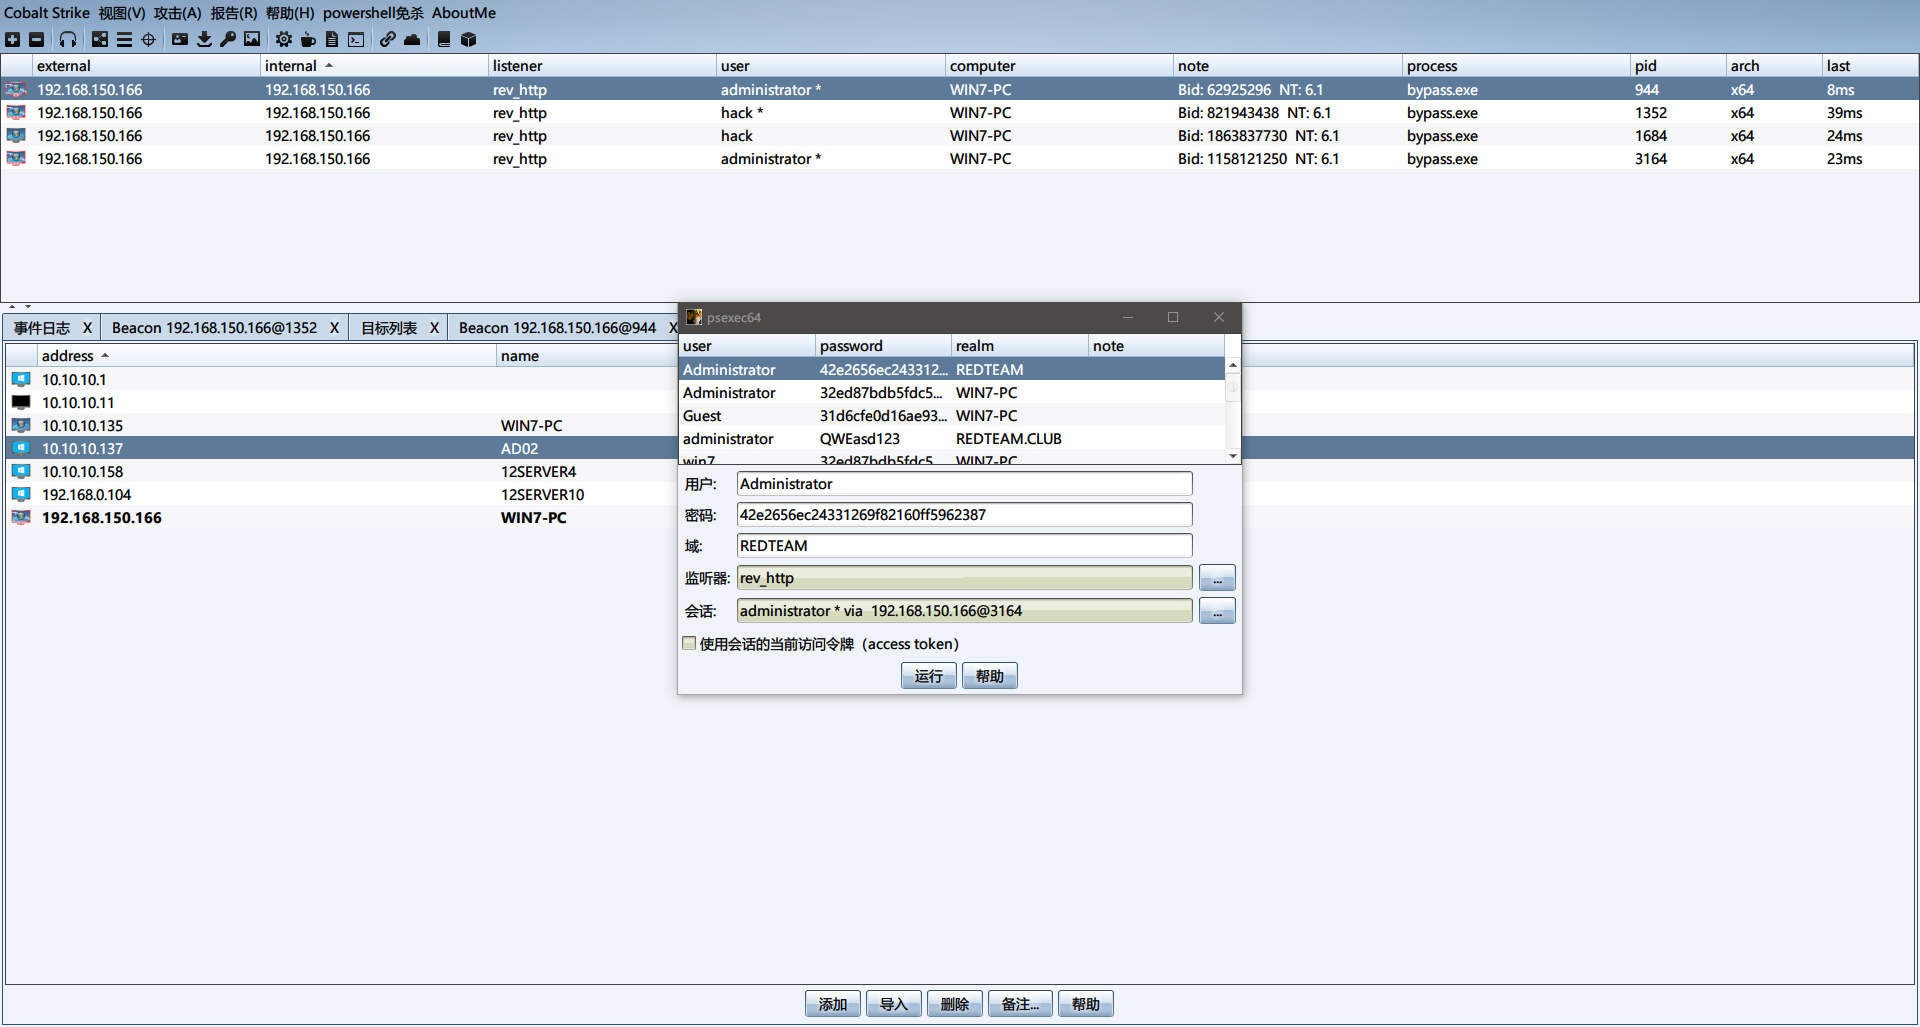1920x1027 pixels.
Task: Click the beacon icon for pid 1684 row
Action: click(16, 135)
